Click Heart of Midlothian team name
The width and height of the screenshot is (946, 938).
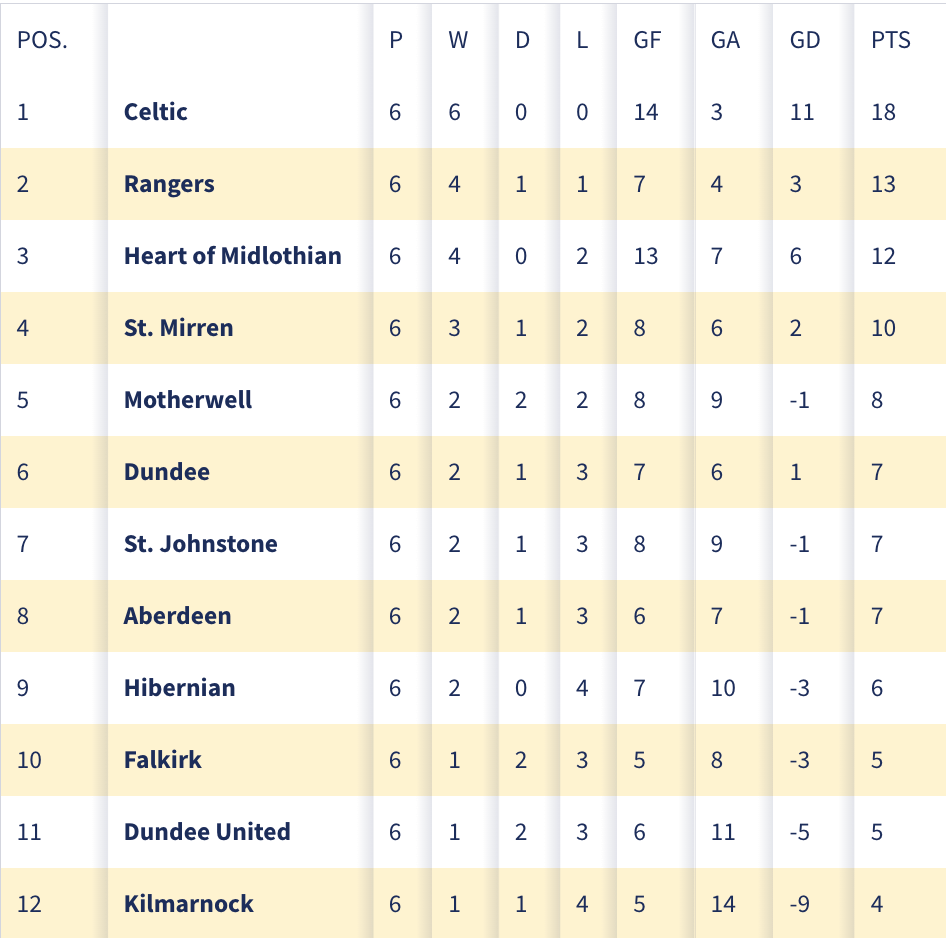232,256
